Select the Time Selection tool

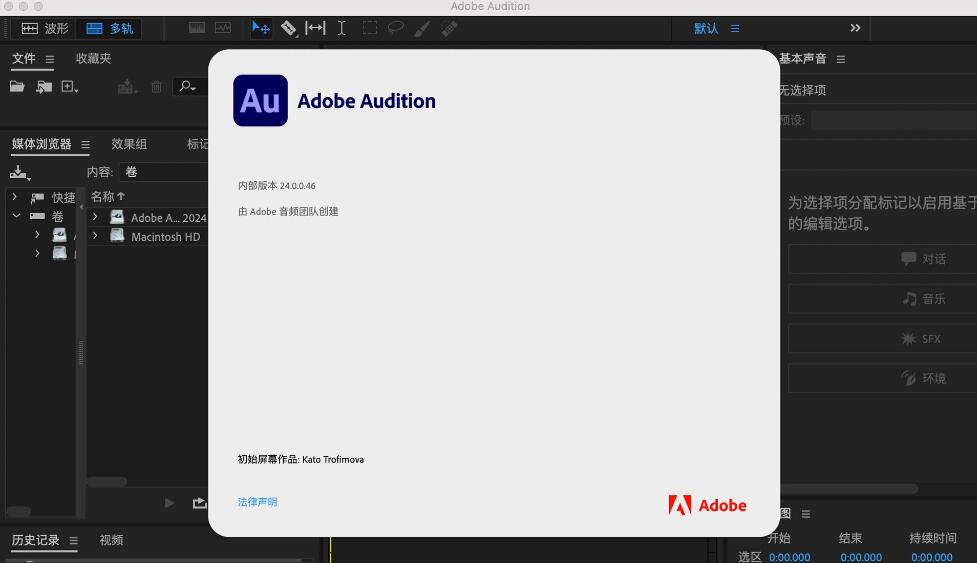[341, 28]
